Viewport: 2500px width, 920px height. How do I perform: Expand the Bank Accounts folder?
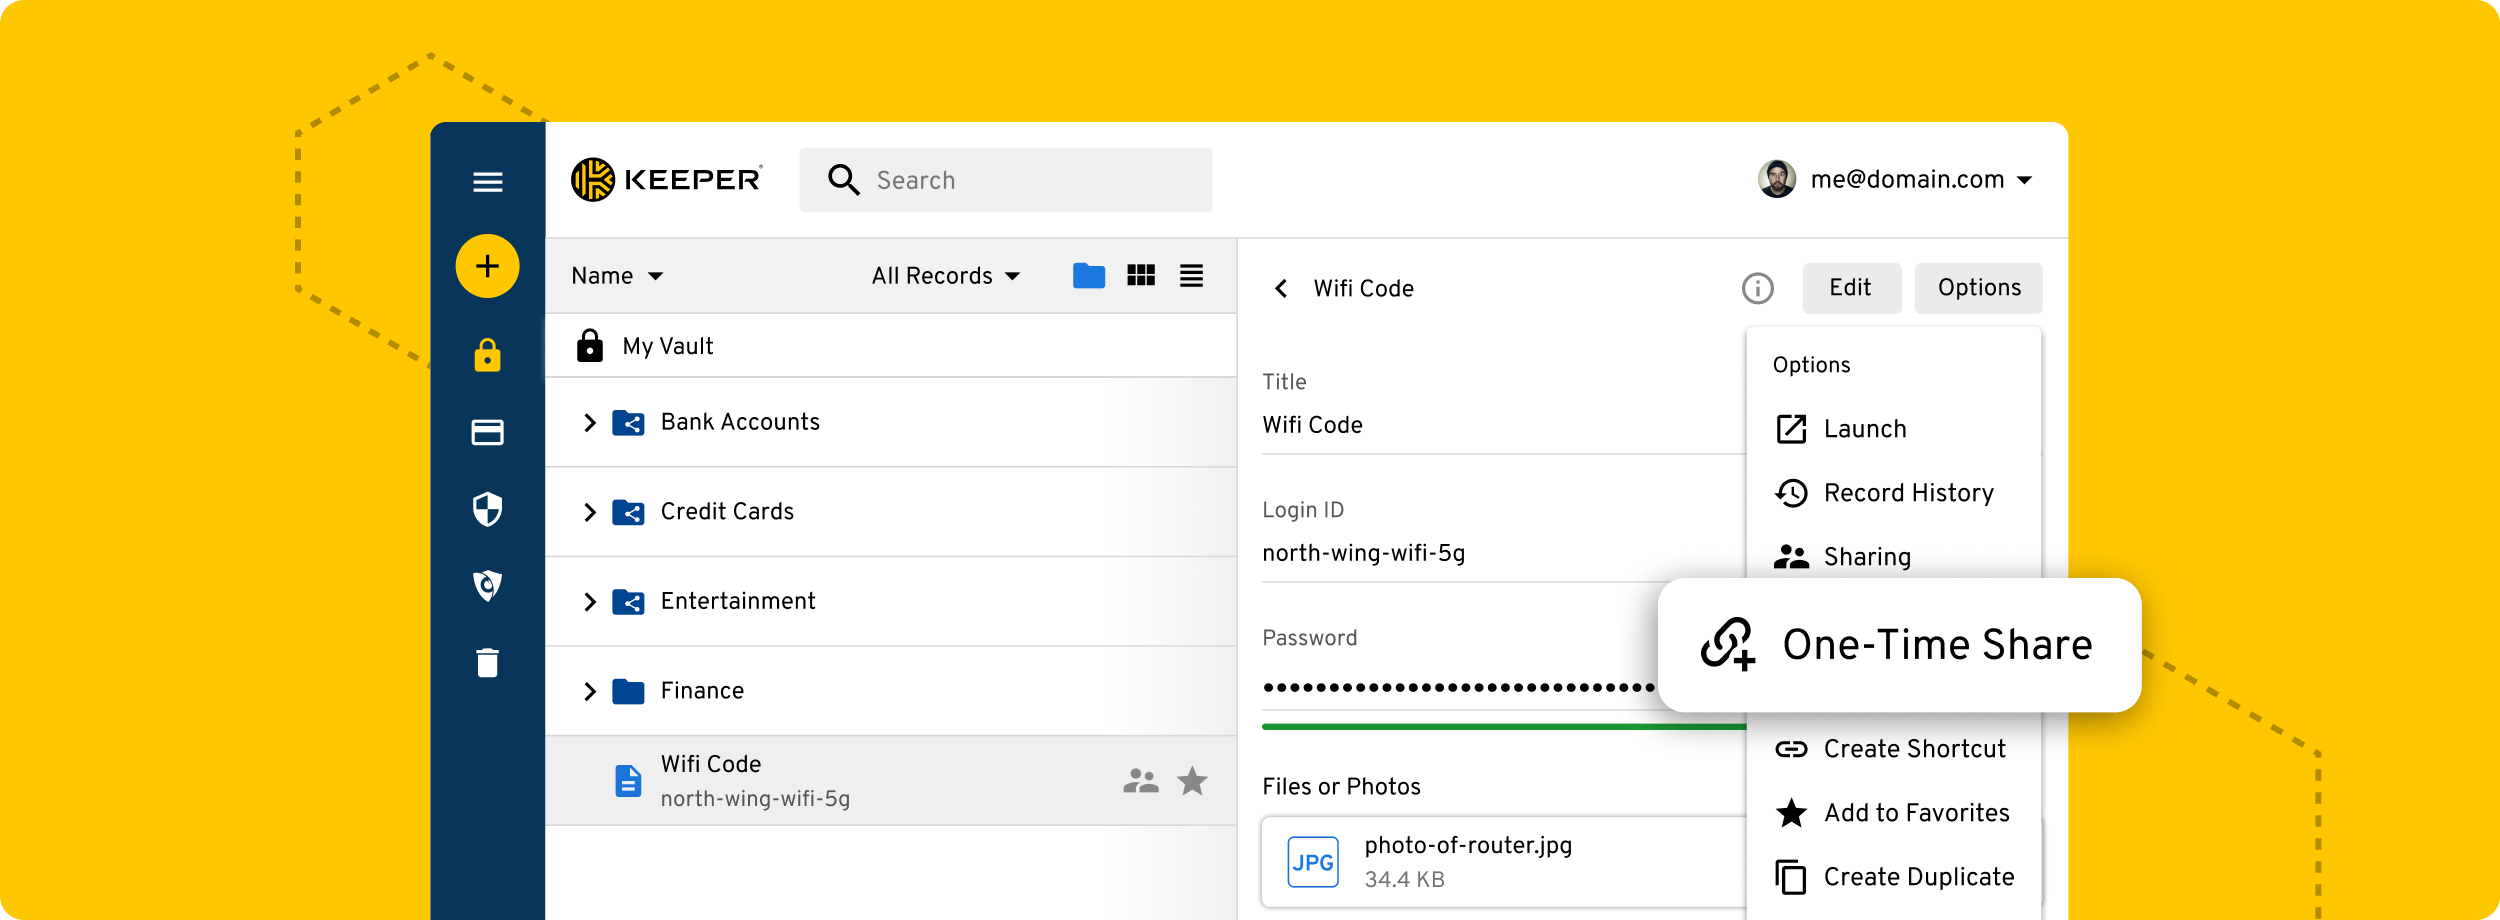590,422
